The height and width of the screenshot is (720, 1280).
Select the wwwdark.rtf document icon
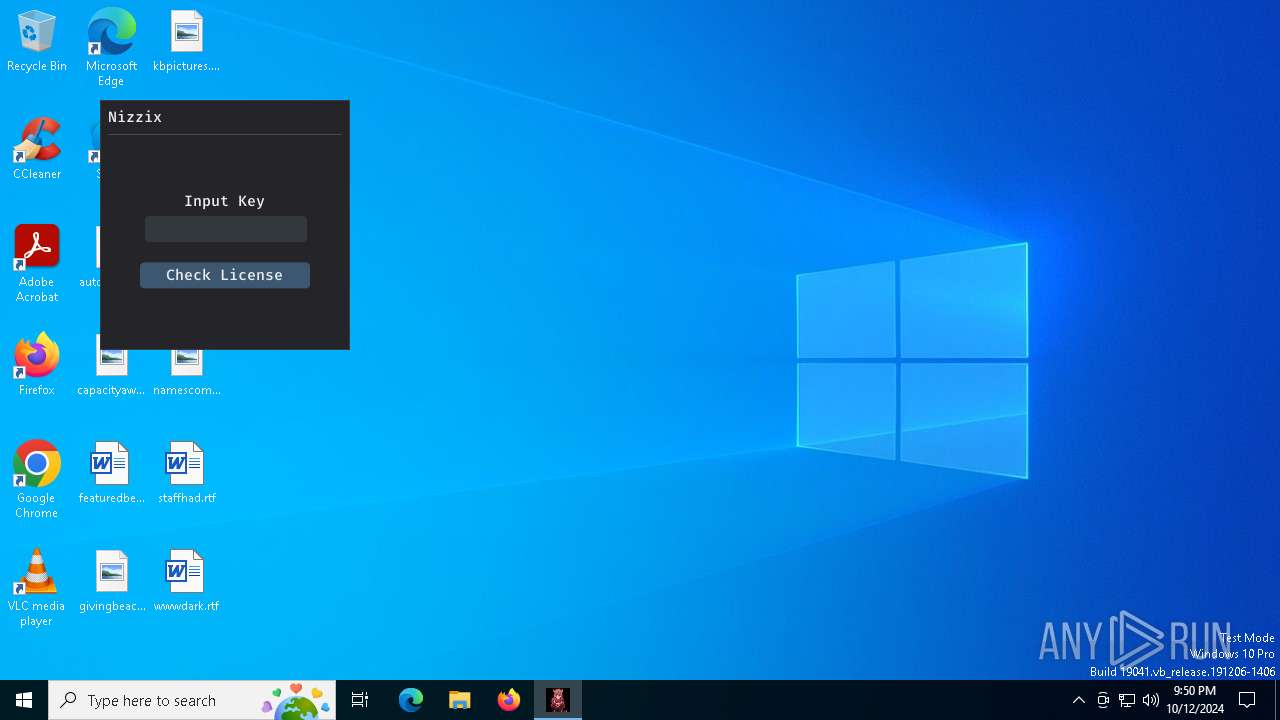click(x=187, y=582)
